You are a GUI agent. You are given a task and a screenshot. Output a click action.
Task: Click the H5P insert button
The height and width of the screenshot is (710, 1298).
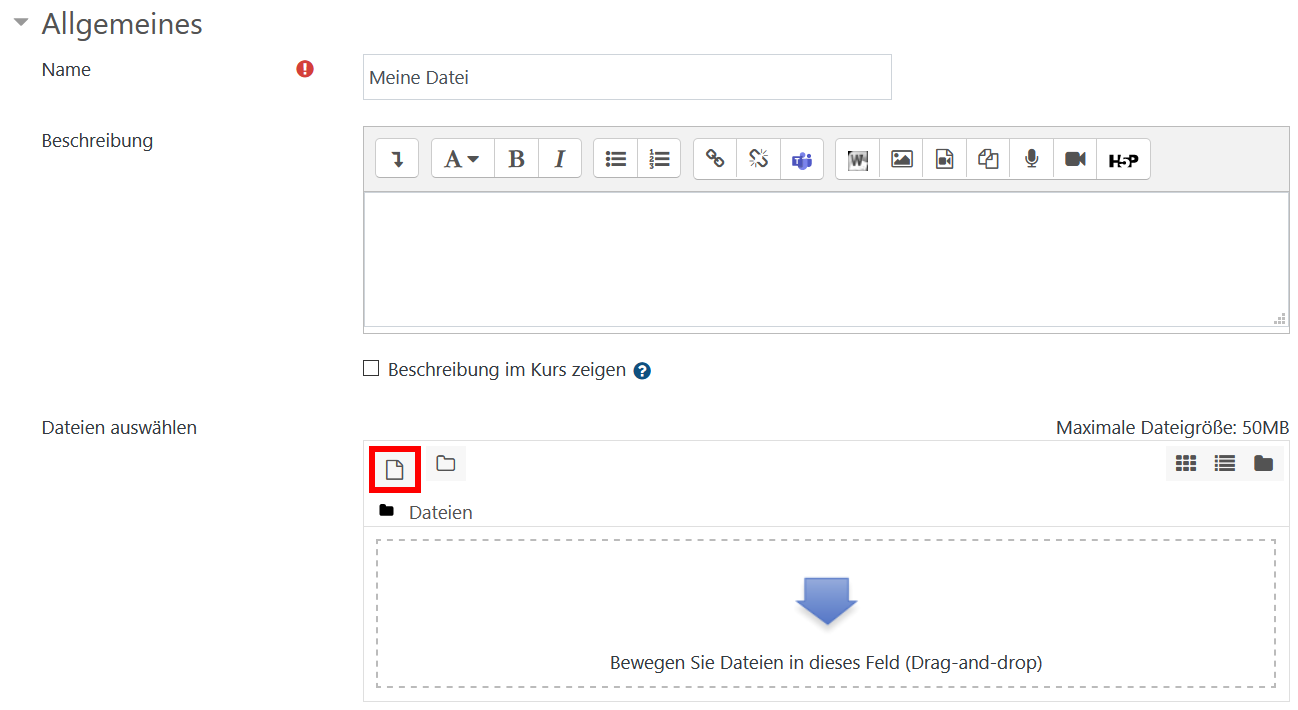point(1123,159)
